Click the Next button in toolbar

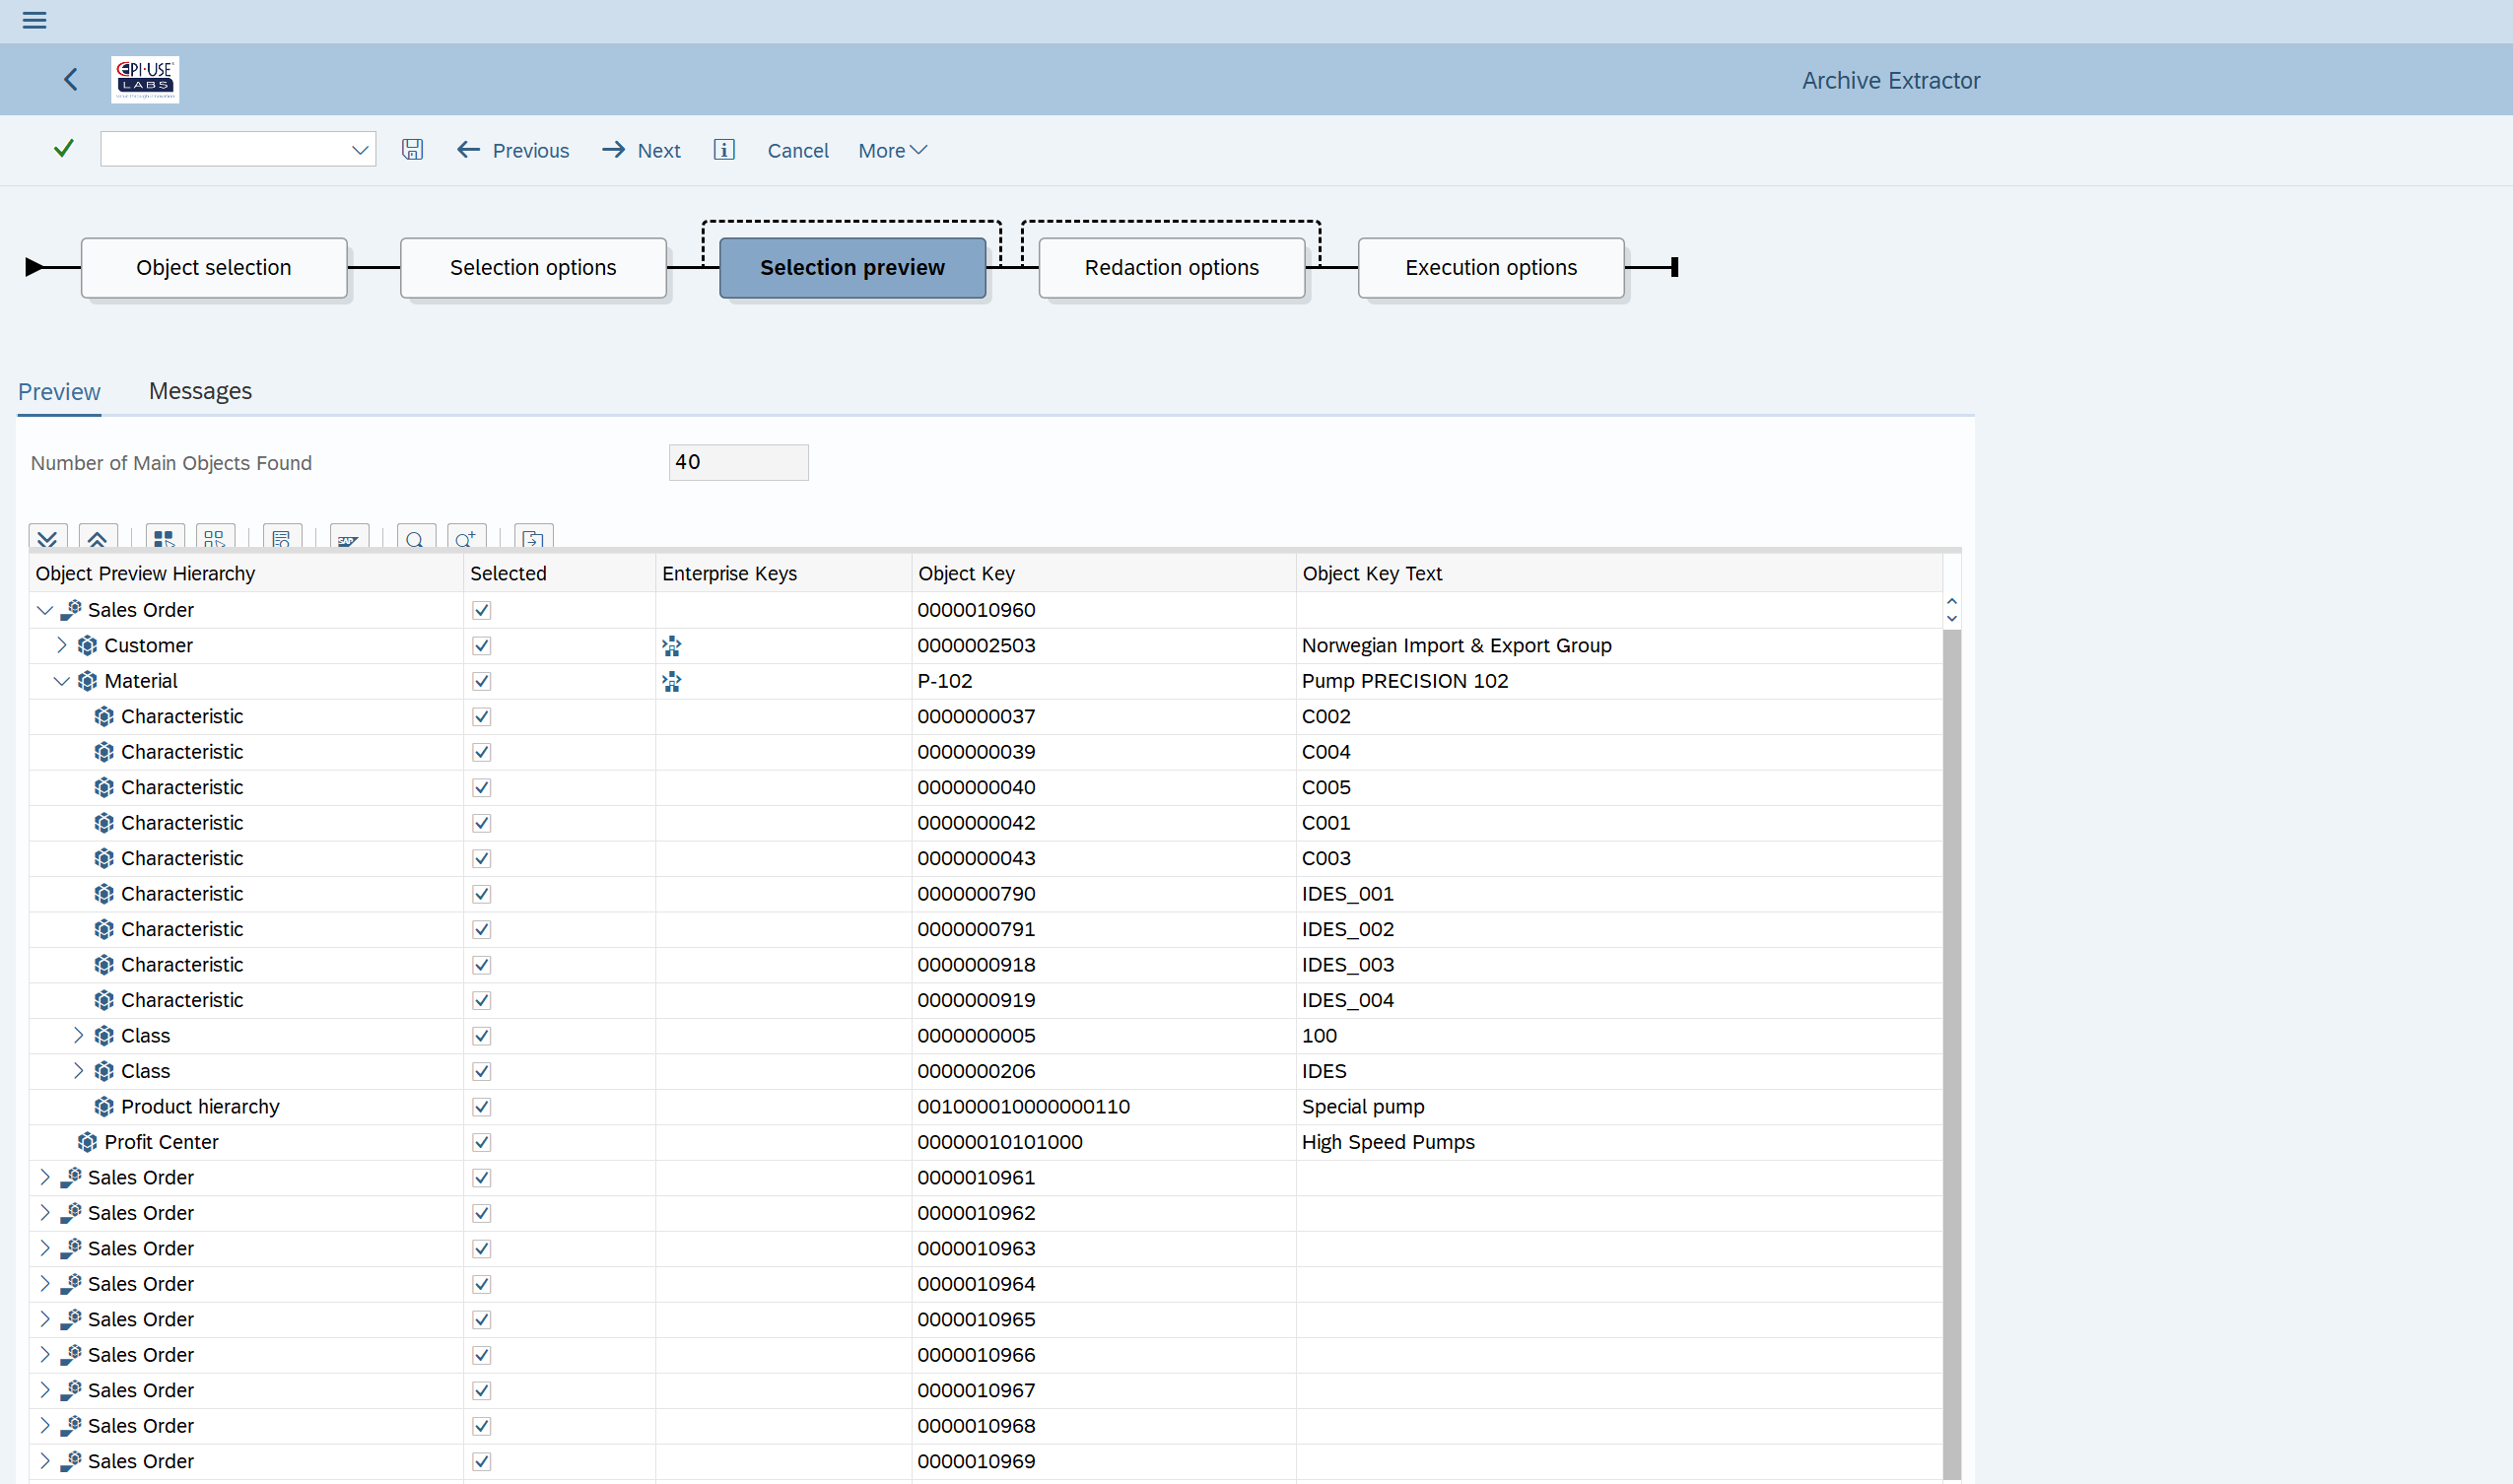tap(643, 150)
